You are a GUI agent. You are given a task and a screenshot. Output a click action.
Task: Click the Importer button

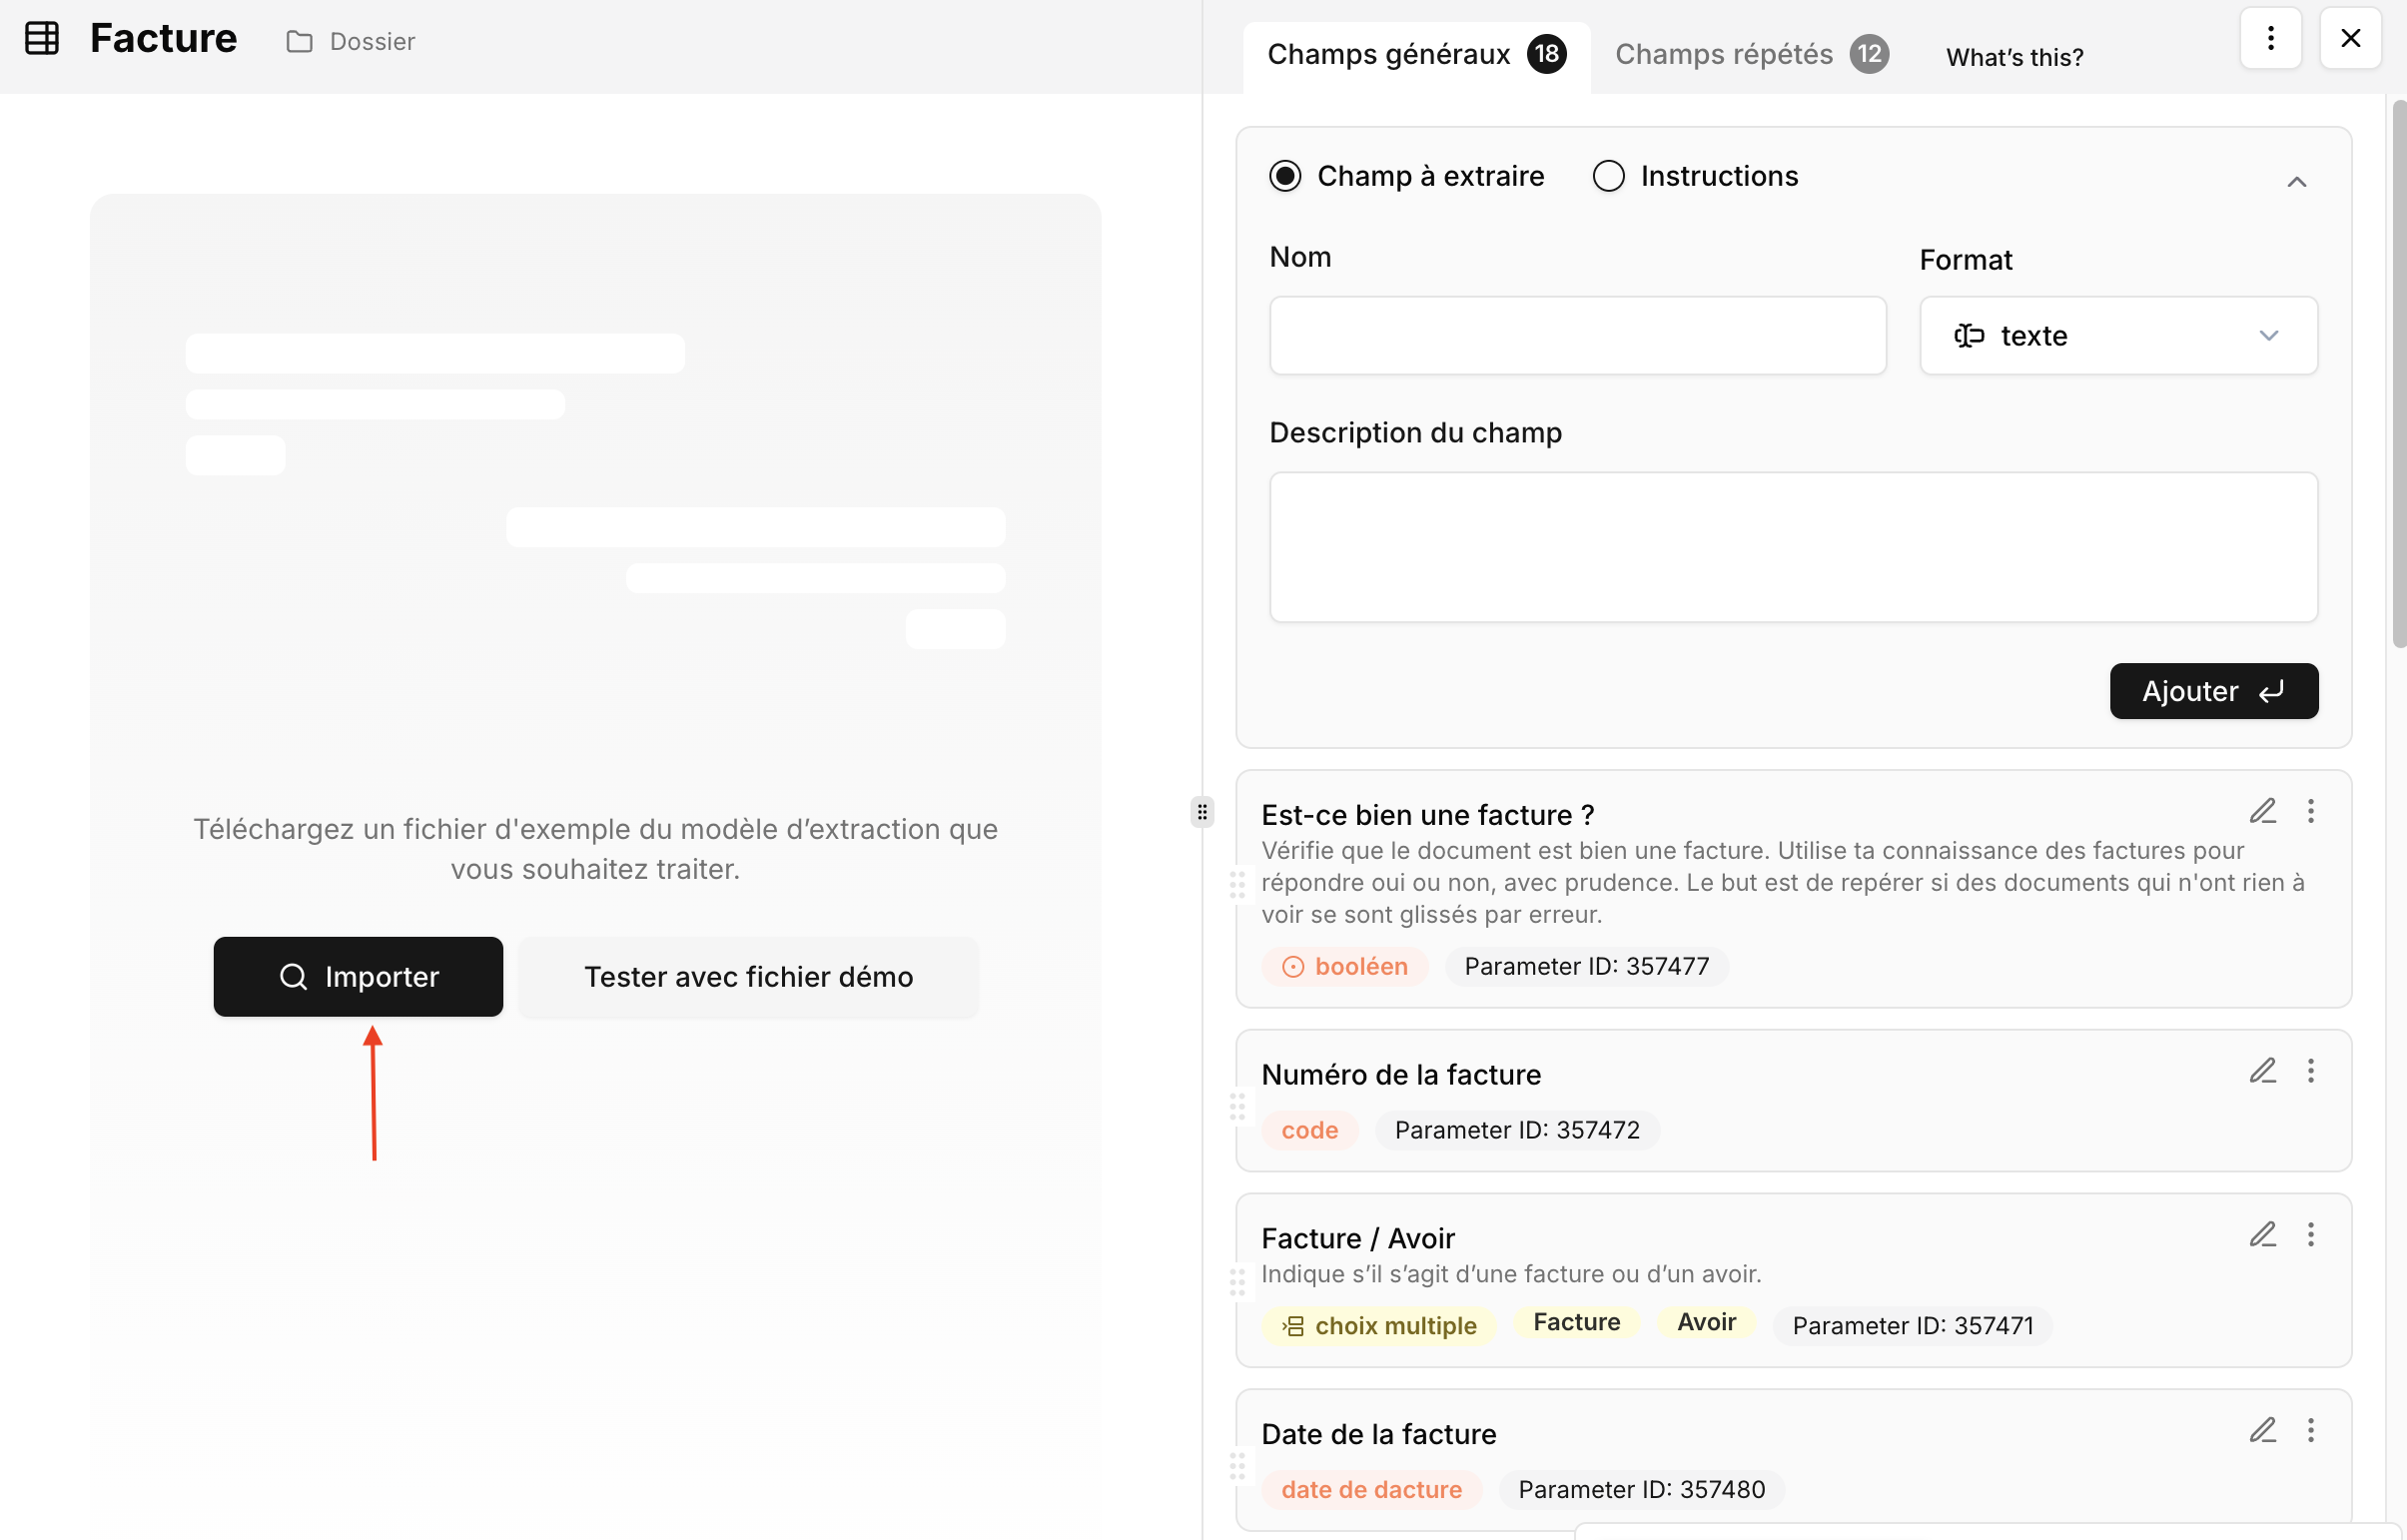pos(358,977)
